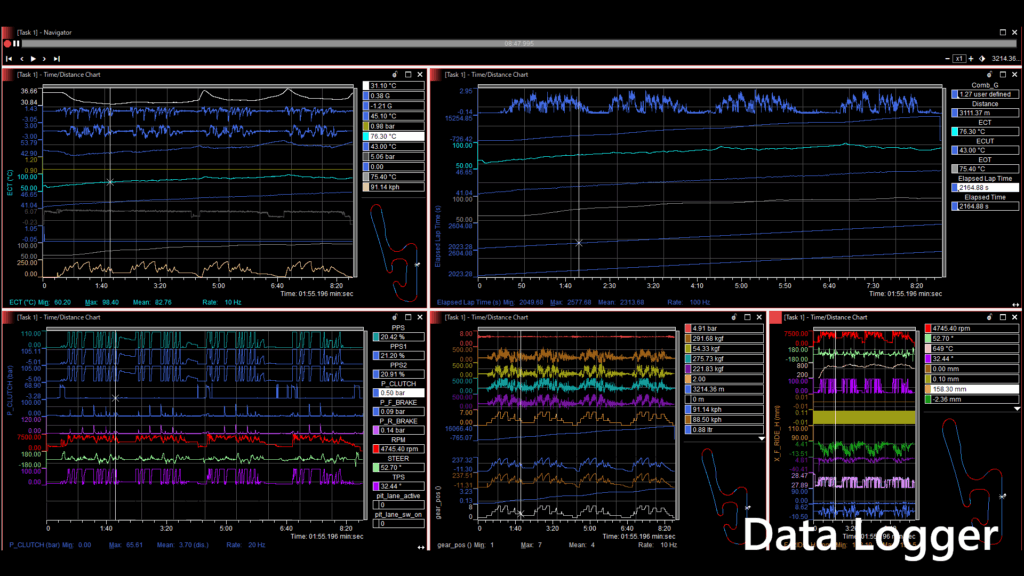Image resolution: width=1024 pixels, height=576 pixels.
Task: Select the P_CLUTCH channel value box
Action: tap(398, 393)
